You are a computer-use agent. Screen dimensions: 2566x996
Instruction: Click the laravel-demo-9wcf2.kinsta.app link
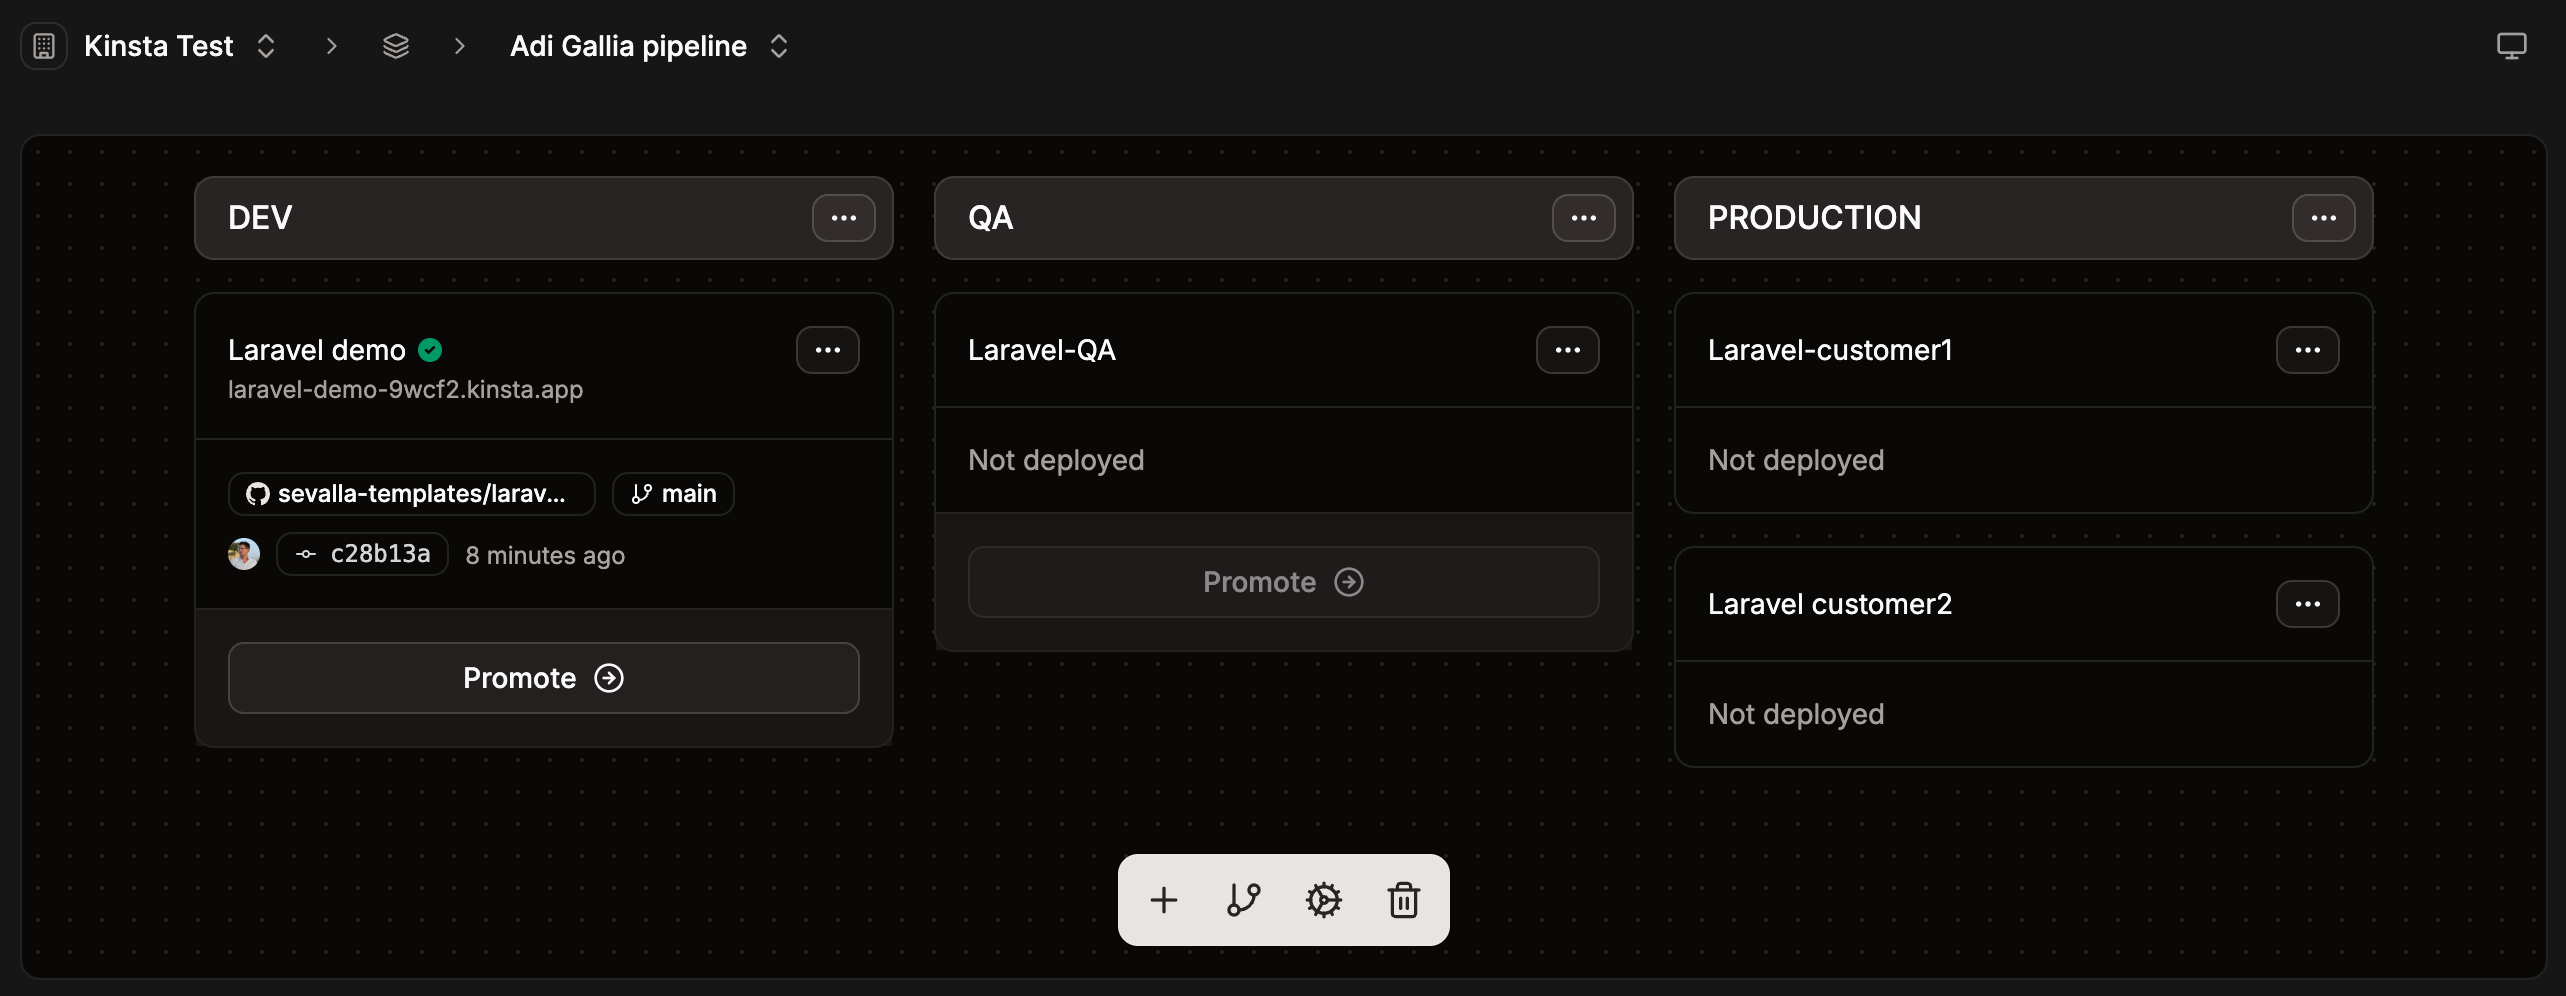click(x=404, y=389)
